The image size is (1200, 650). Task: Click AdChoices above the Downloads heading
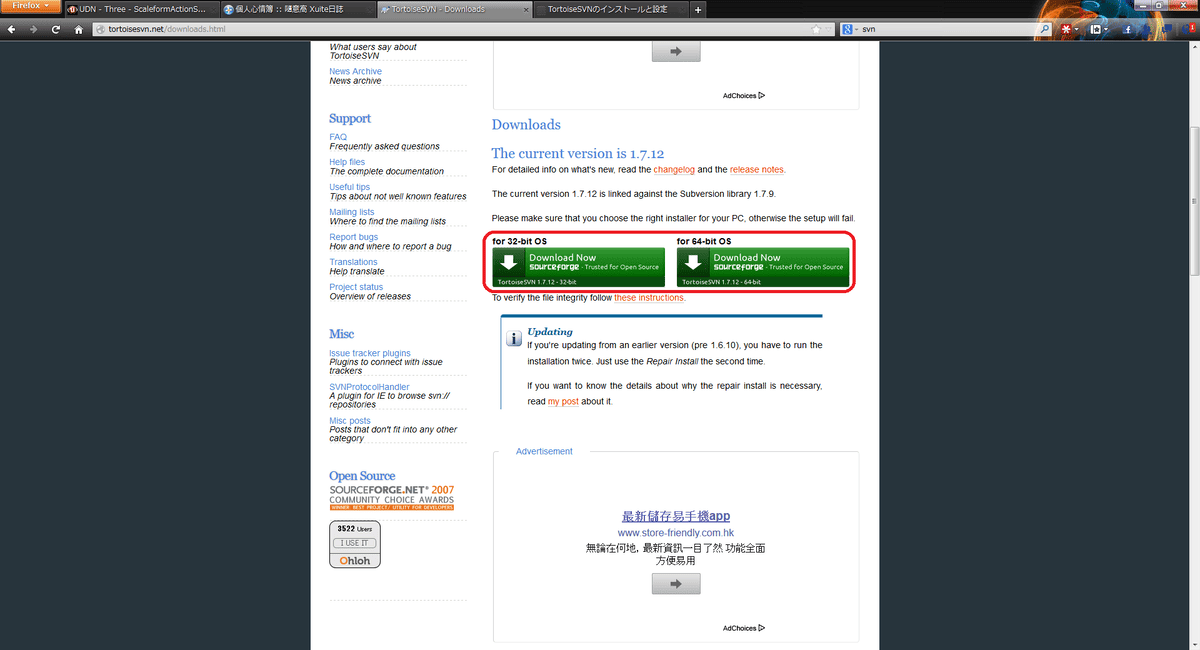coord(744,96)
